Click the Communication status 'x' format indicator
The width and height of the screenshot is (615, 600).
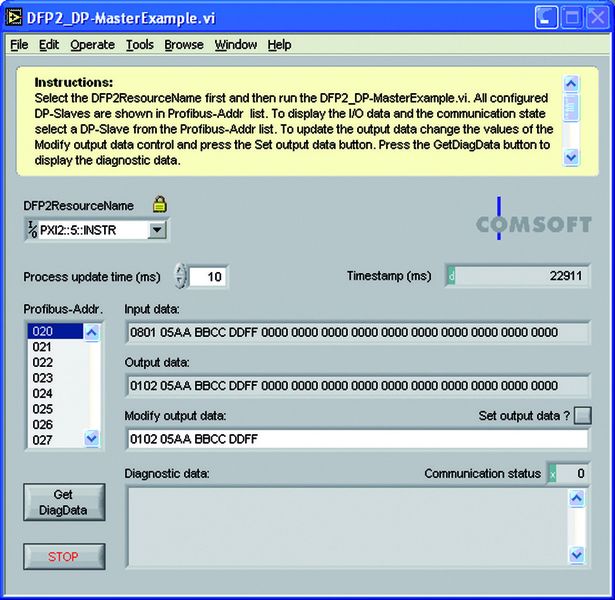tap(553, 474)
